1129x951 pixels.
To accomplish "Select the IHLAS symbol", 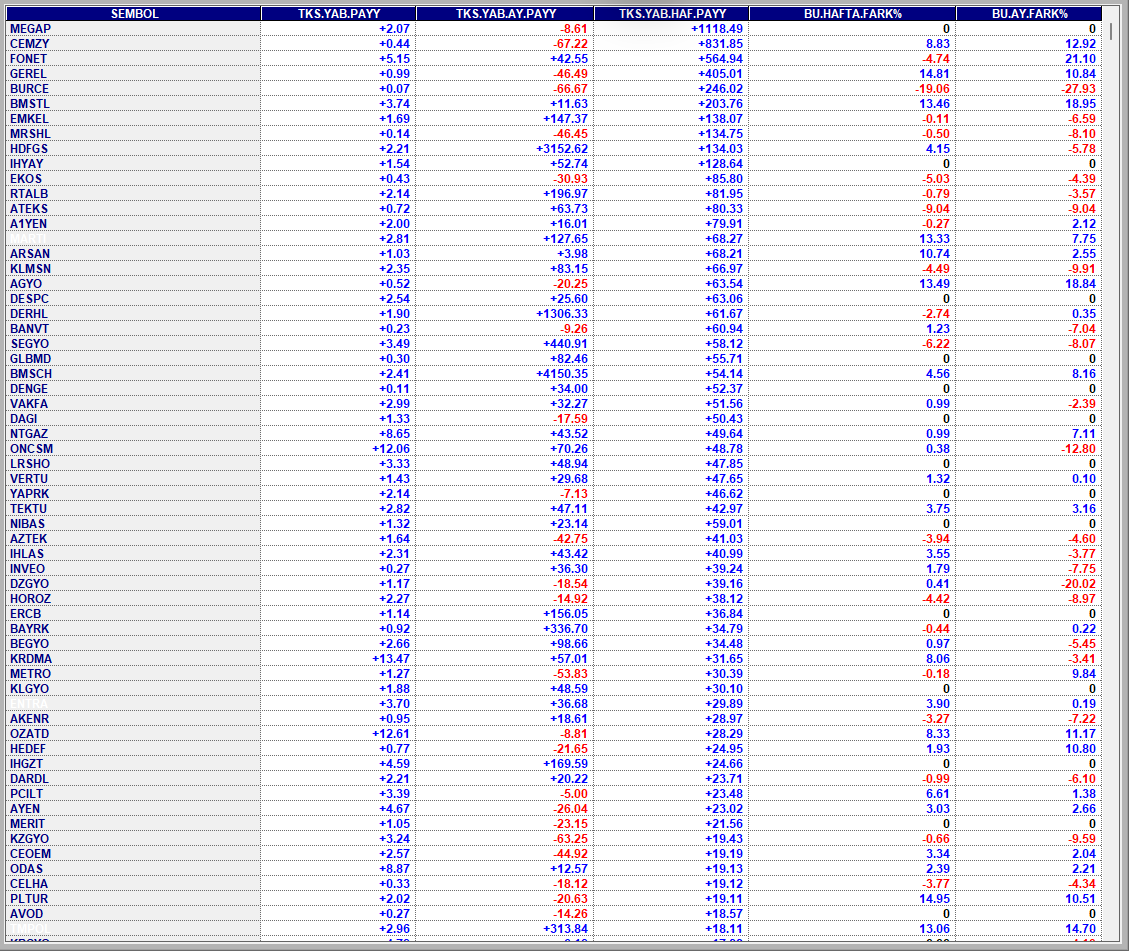I will pos(27,554).
